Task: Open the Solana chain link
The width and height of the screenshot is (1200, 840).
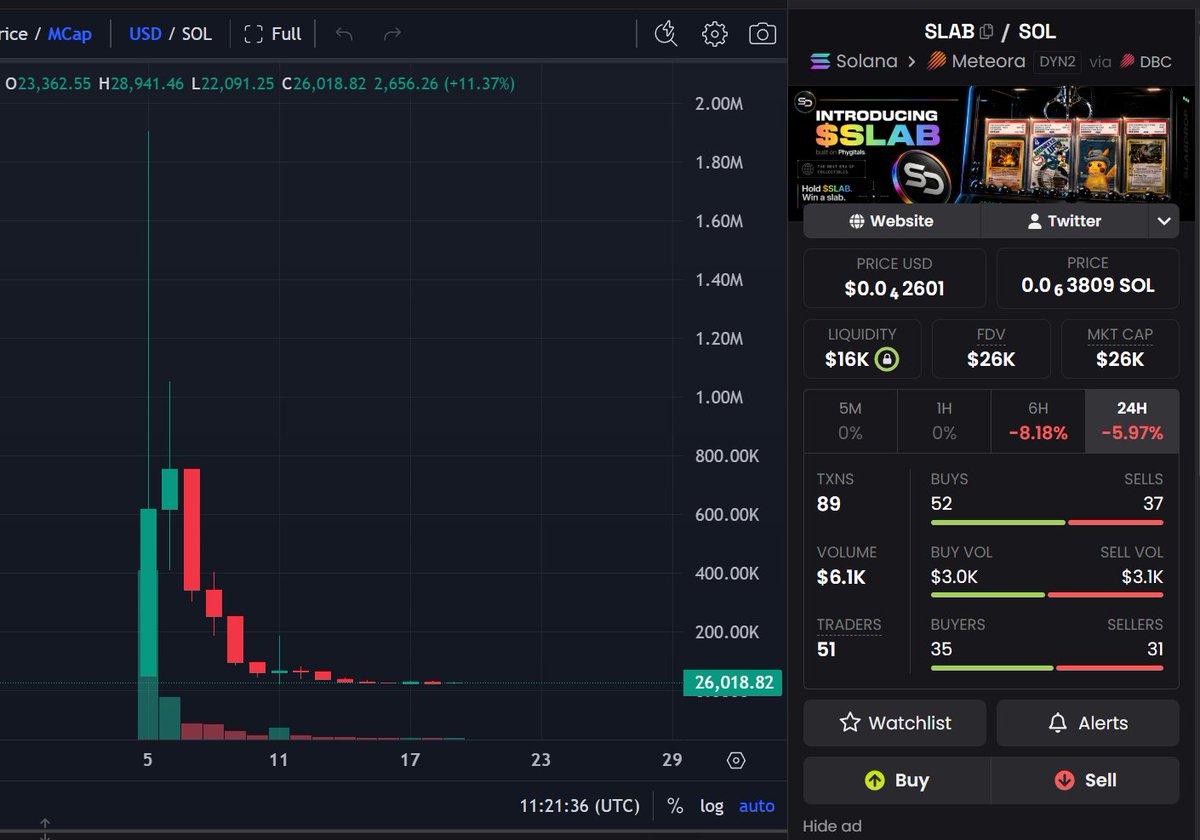Action: coord(853,61)
